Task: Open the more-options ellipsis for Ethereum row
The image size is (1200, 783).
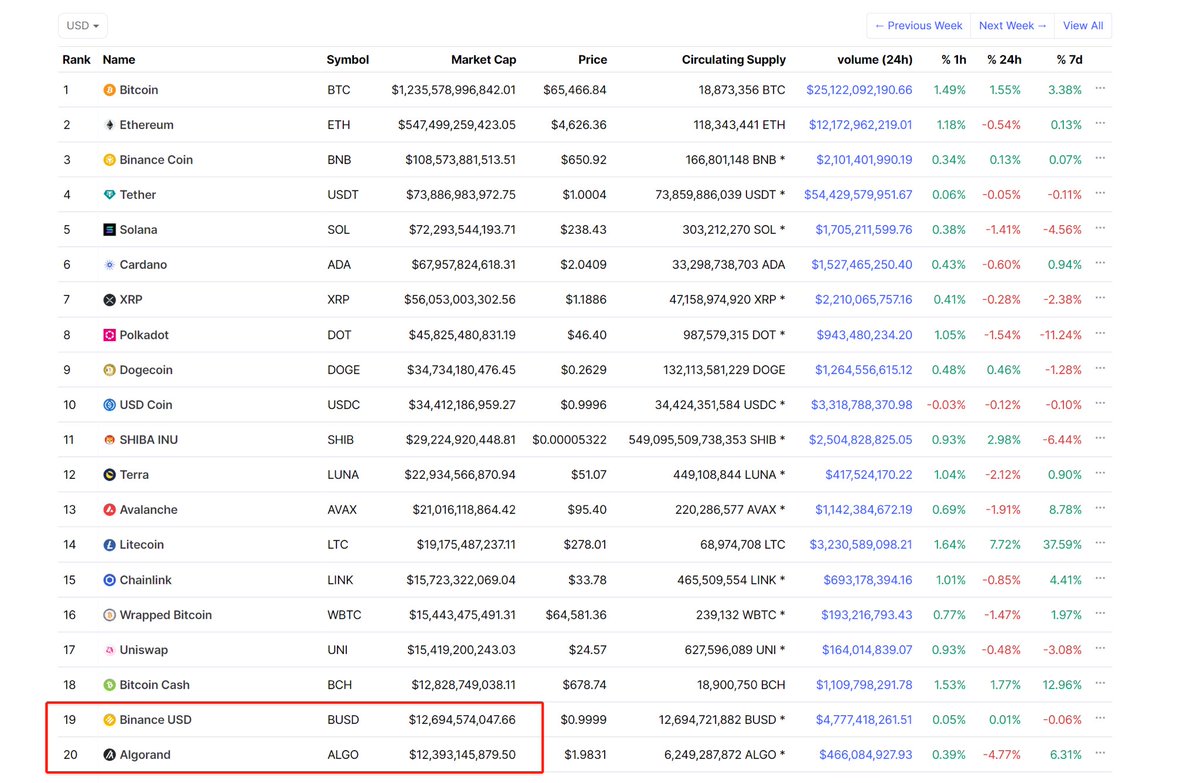Action: [1100, 124]
